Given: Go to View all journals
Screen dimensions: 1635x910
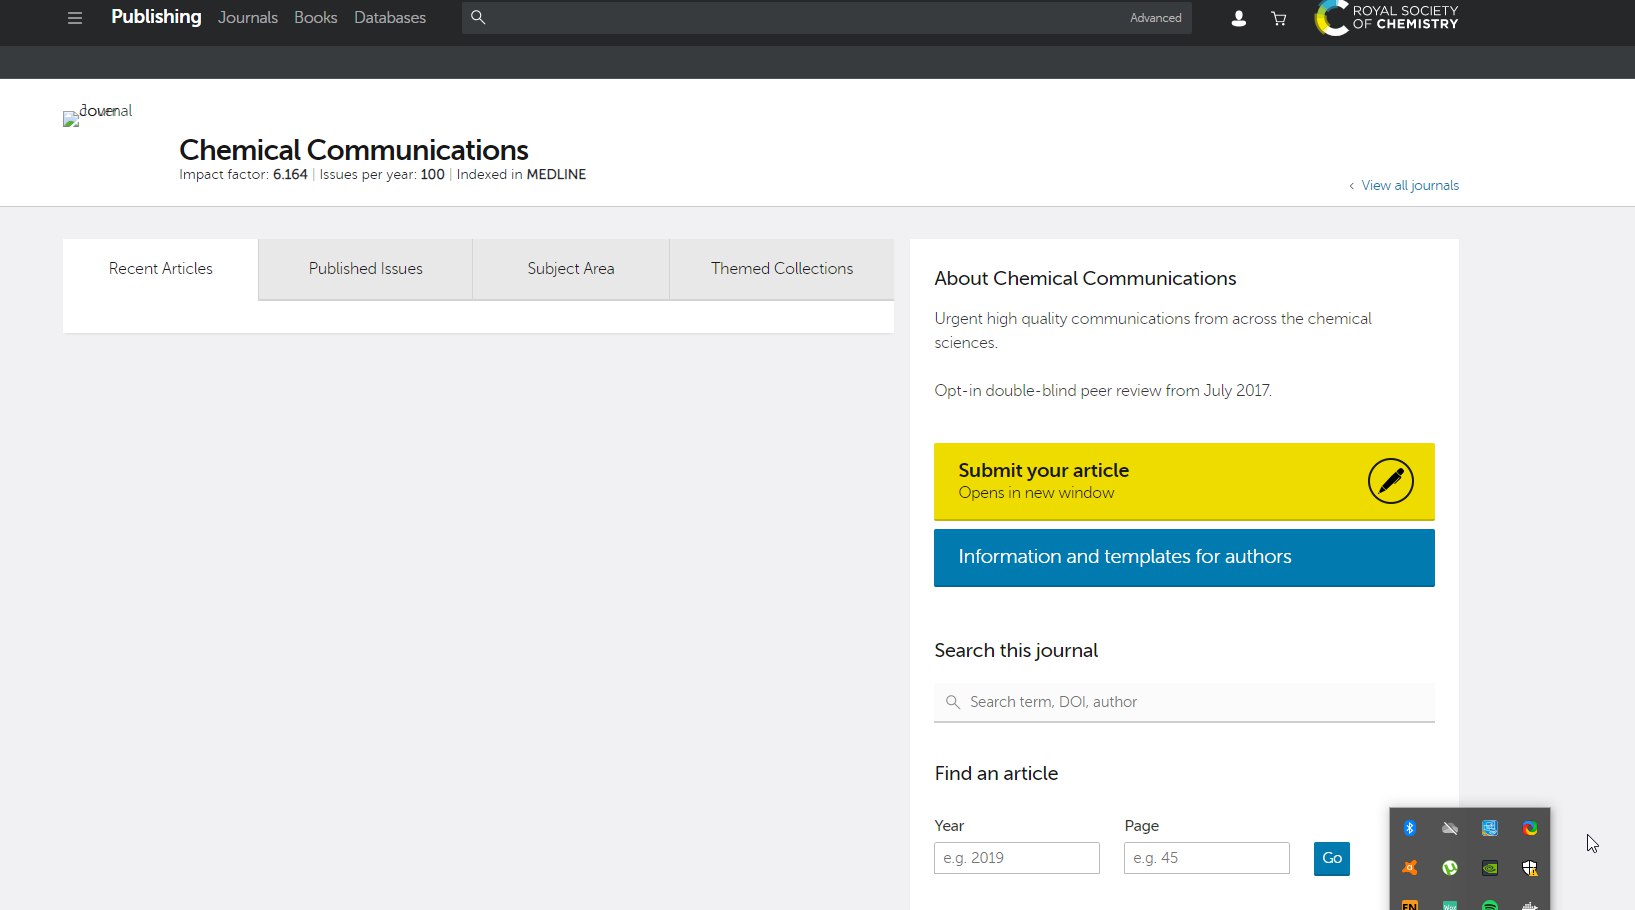Looking at the screenshot, I should (x=1410, y=185).
